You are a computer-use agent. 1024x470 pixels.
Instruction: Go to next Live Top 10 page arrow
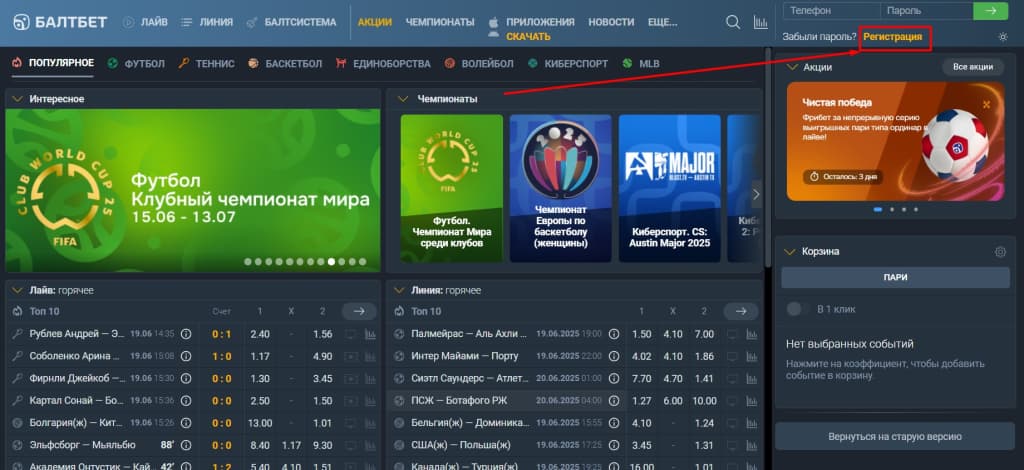[x=359, y=311]
